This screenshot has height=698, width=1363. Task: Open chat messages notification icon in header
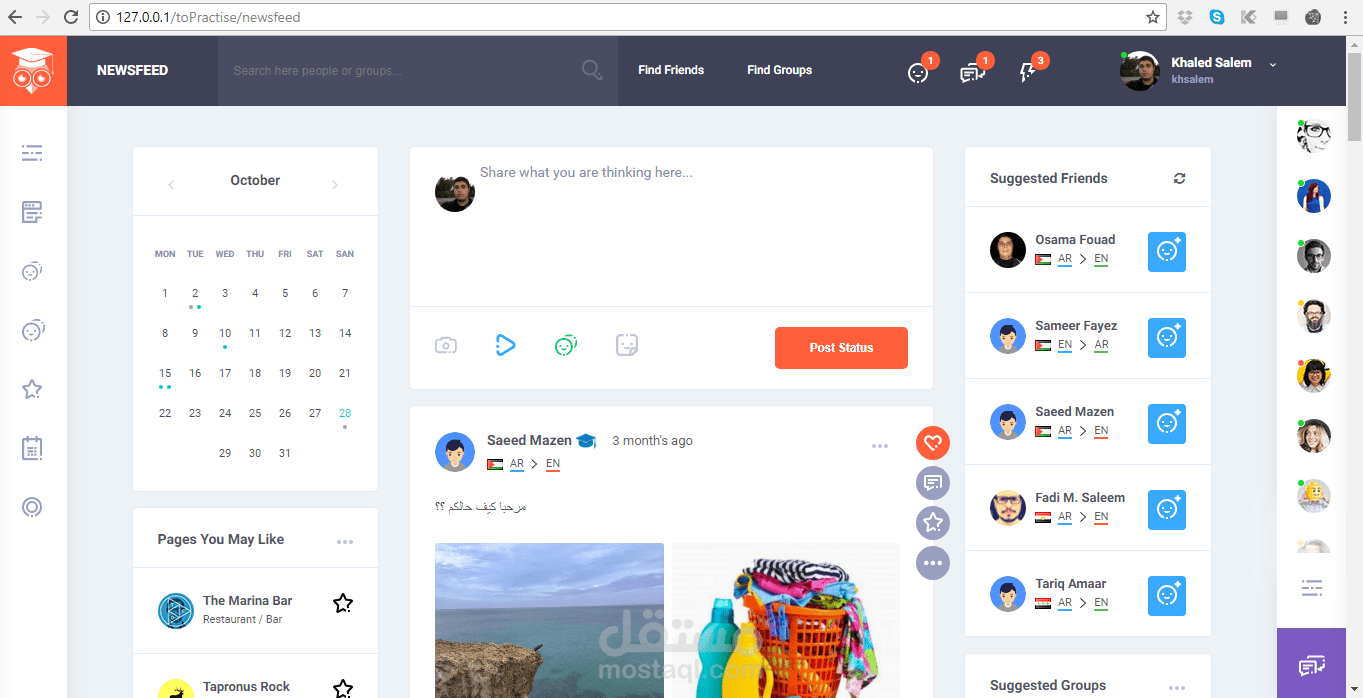[x=972, y=72]
